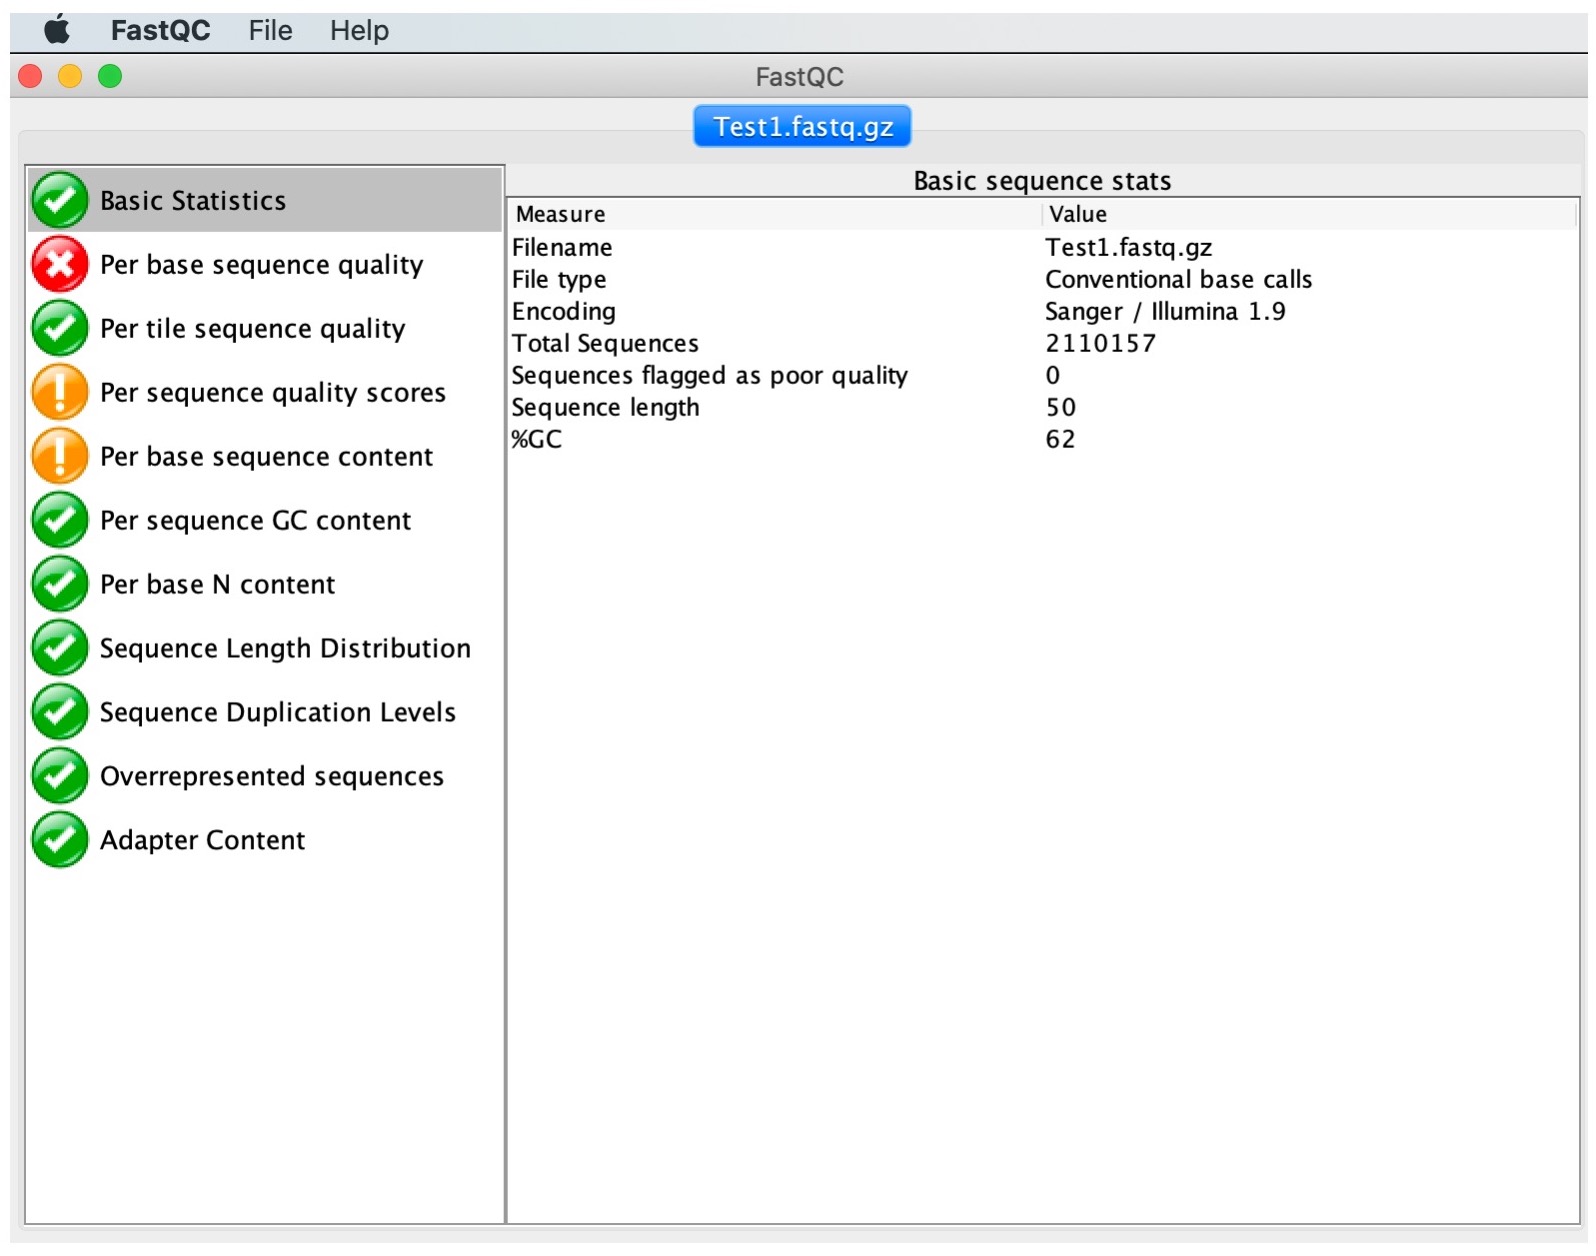The width and height of the screenshot is (1596, 1256).
Task: Click green pass icon for Per sequence GC content
Action: click(60, 520)
